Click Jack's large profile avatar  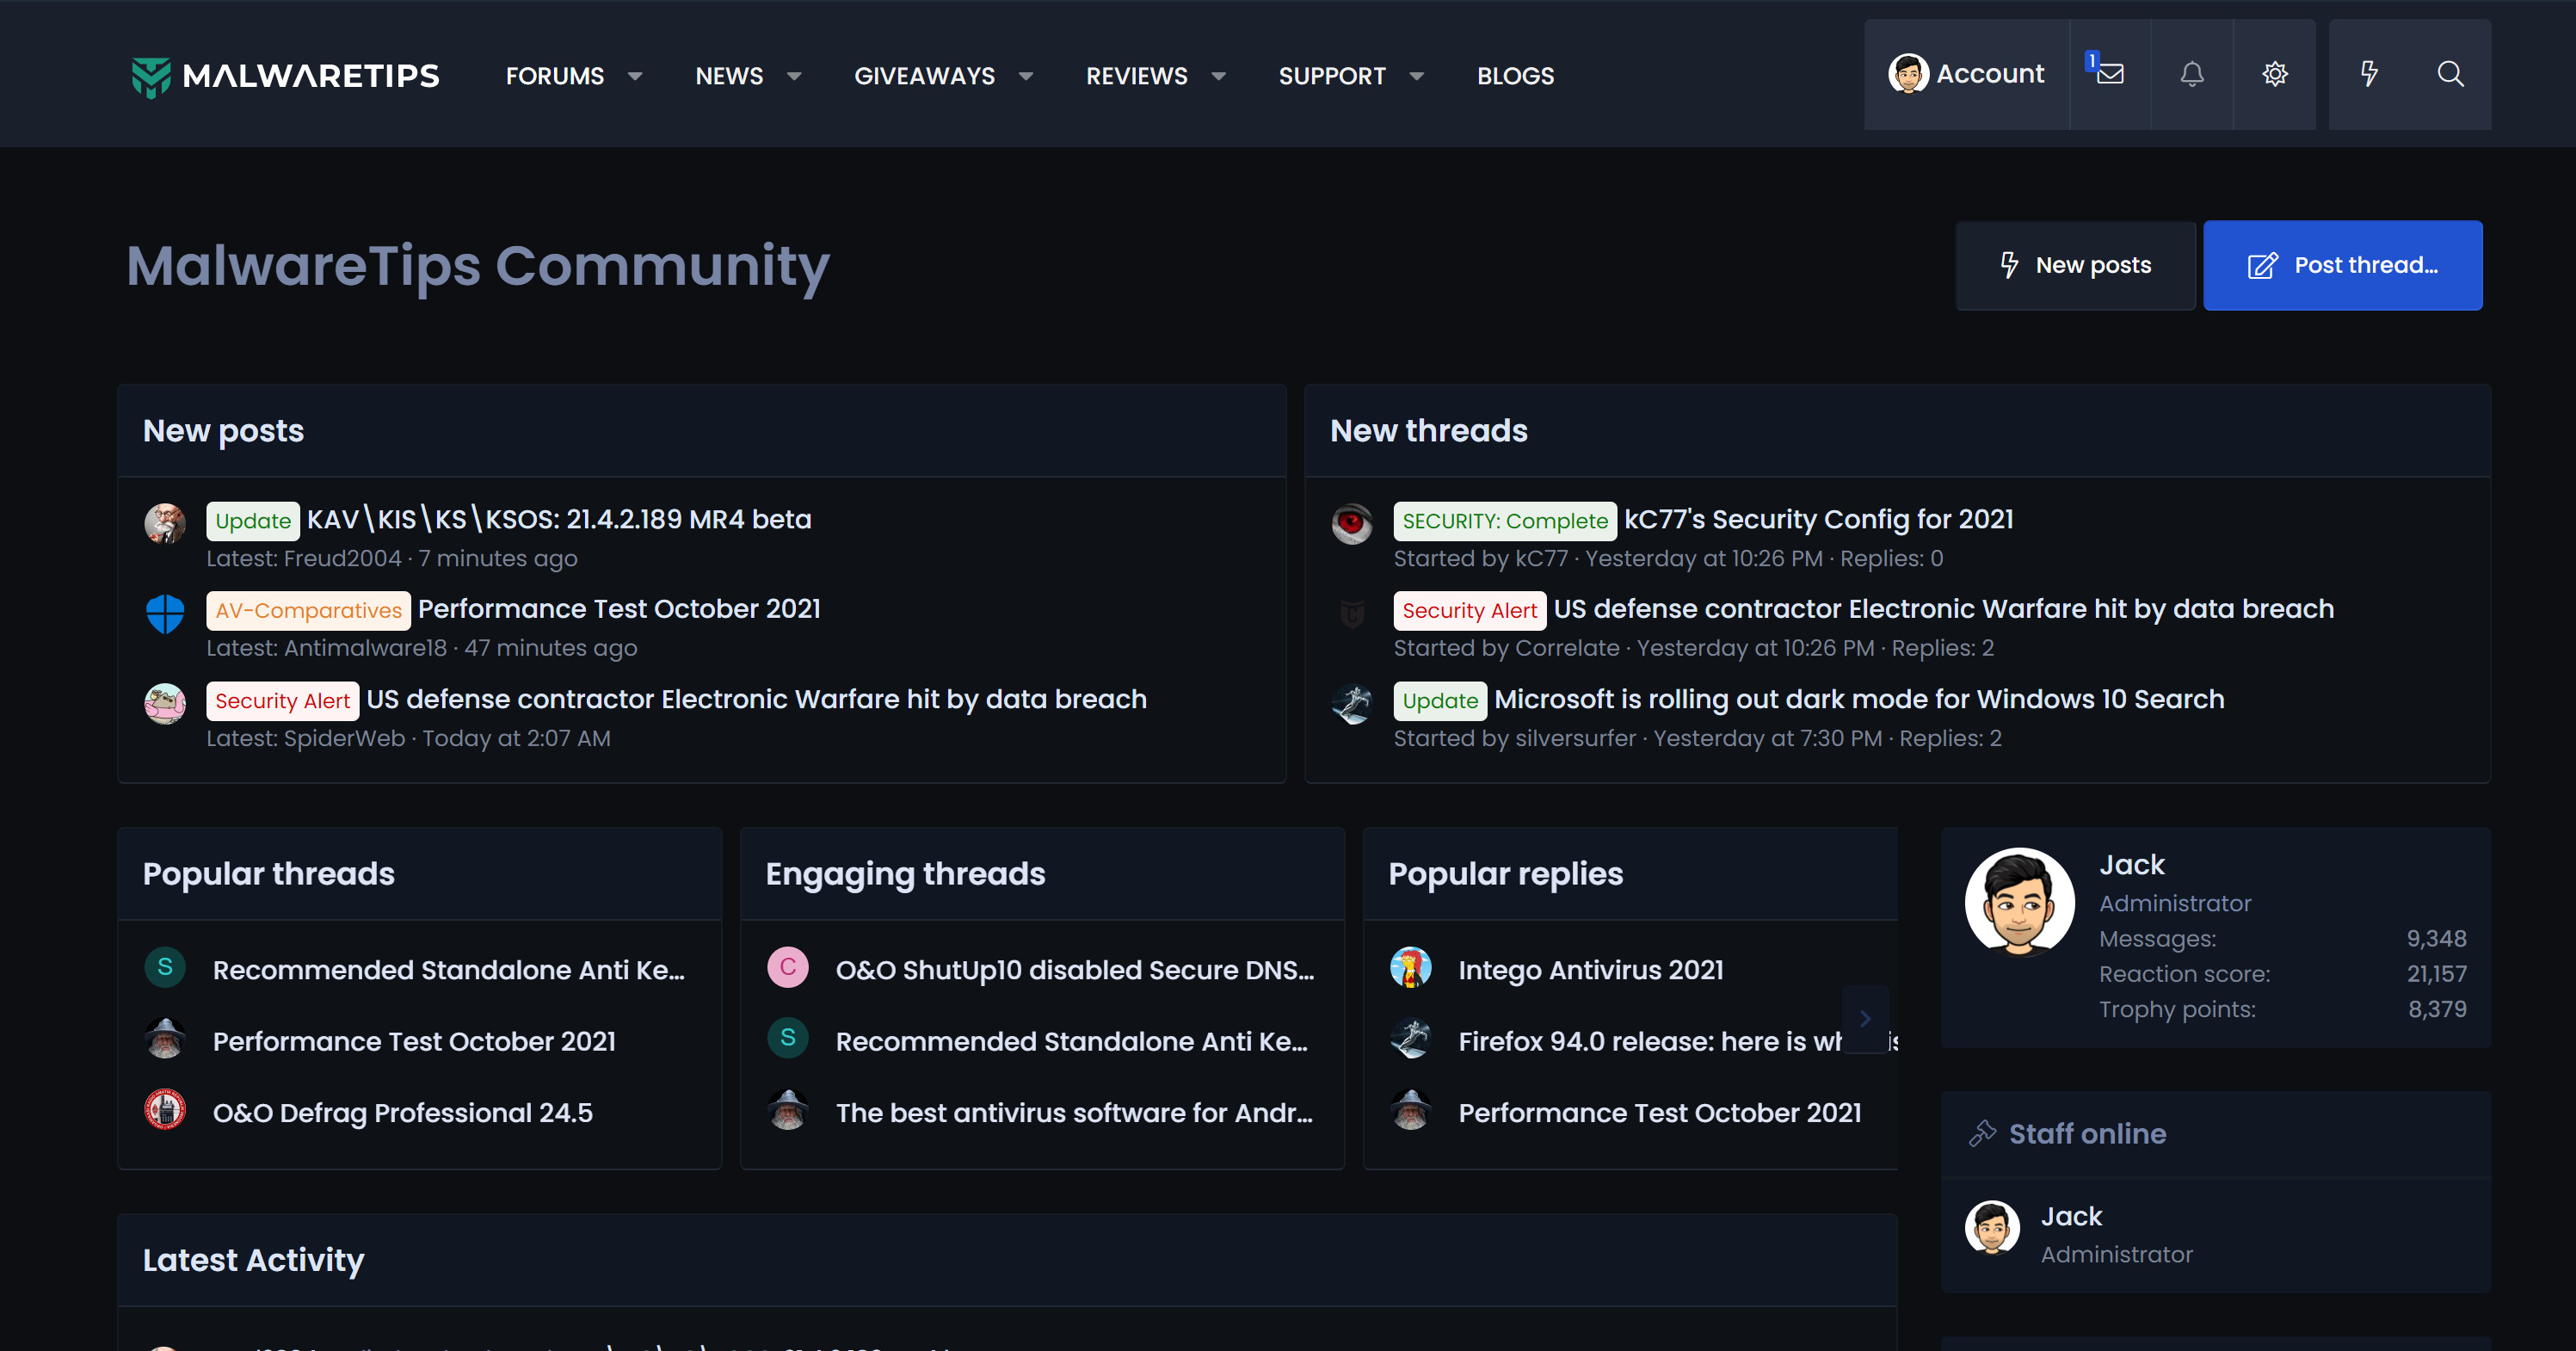2019,902
